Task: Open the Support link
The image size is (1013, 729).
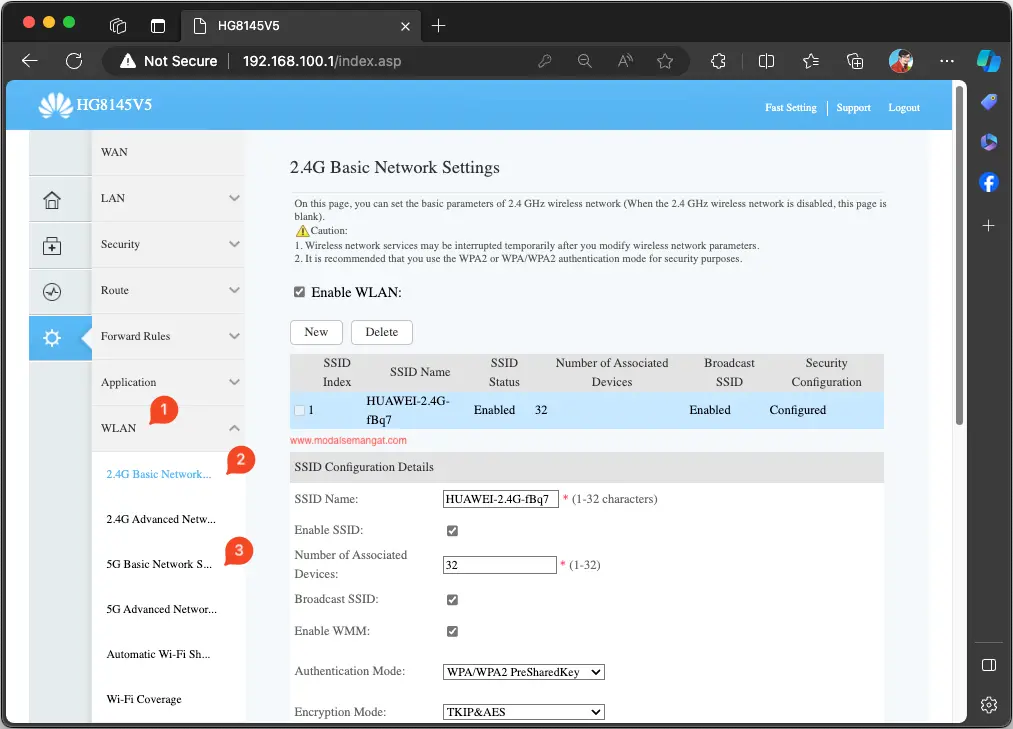Action: 853,107
